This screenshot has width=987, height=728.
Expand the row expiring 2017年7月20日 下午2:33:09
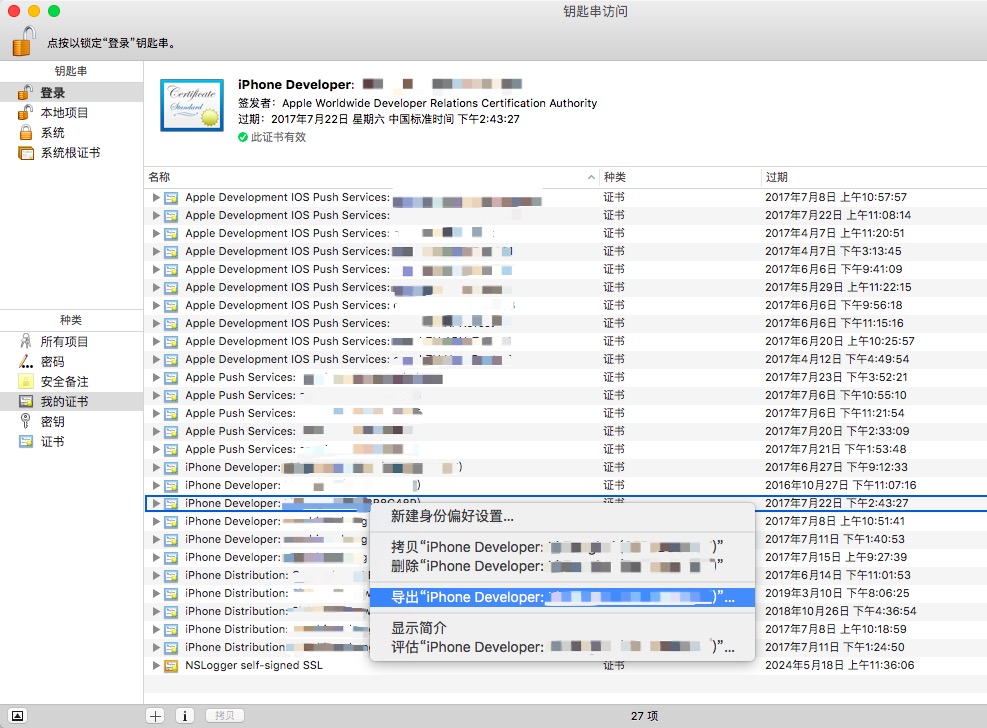(155, 432)
